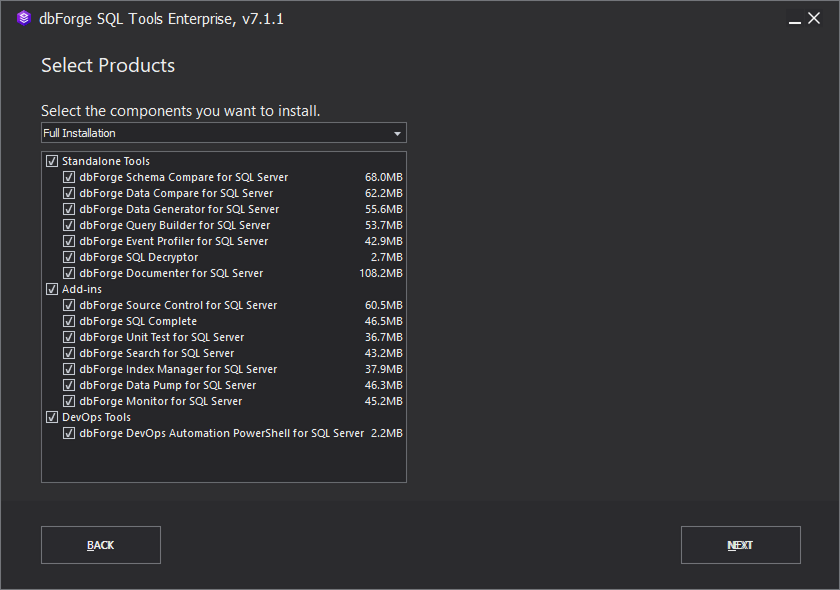Image resolution: width=840 pixels, height=590 pixels.
Task: Toggle dbForge Search for SQL Server checkbox
Action: pyautogui.click(x=69, y=354)
